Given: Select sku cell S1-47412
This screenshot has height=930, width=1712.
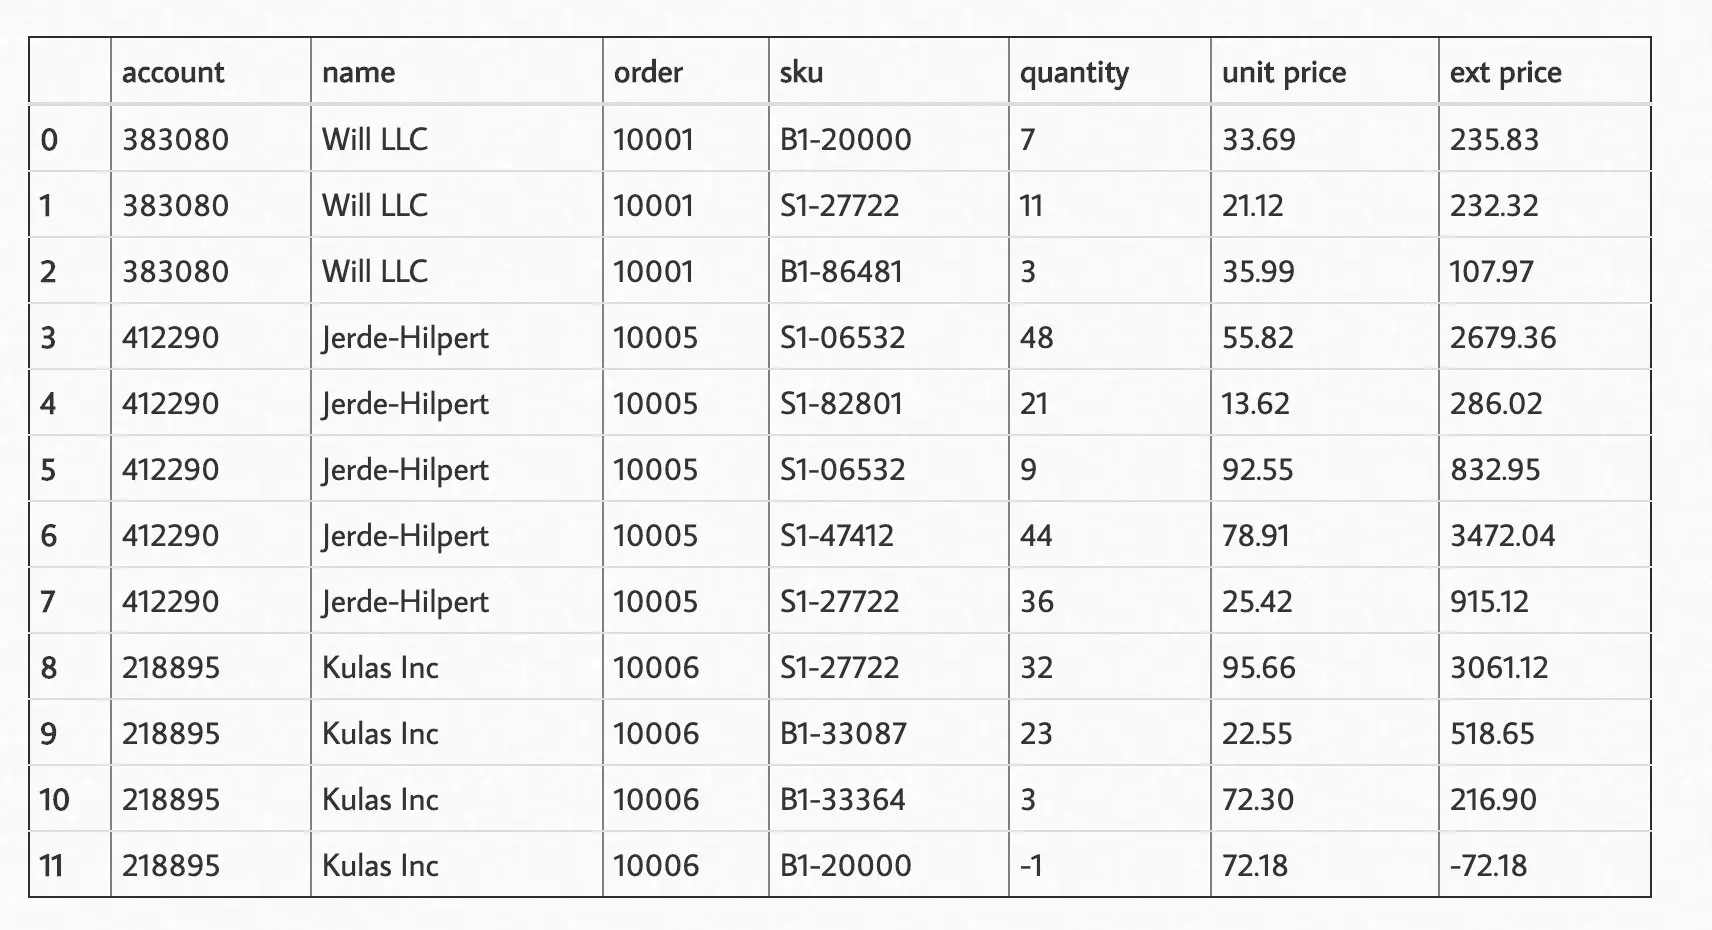Looking at the screenshot, I should tap(837, 535).
